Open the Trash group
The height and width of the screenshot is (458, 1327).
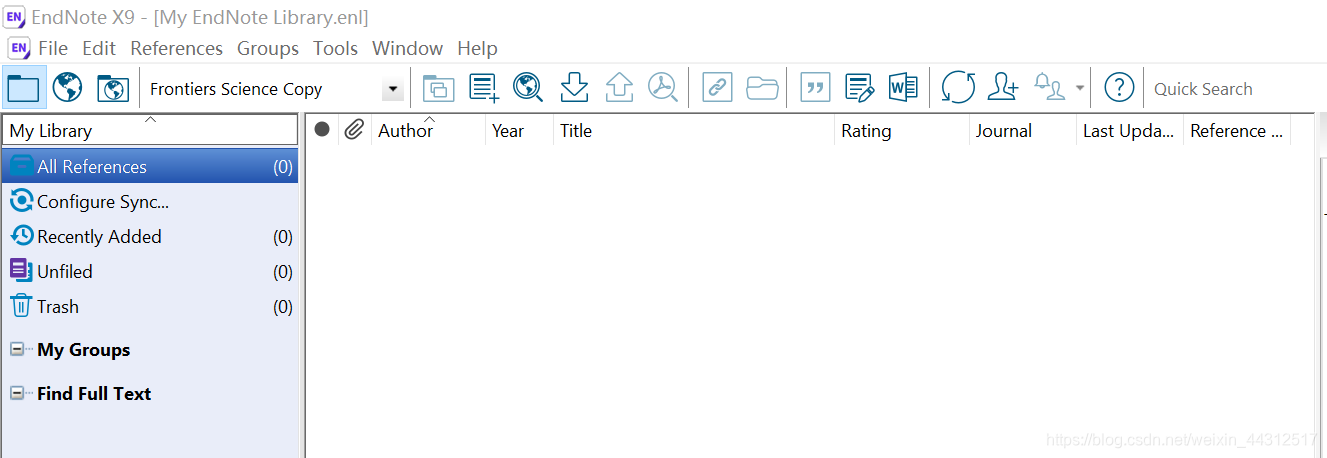click(x=150, y=306)
